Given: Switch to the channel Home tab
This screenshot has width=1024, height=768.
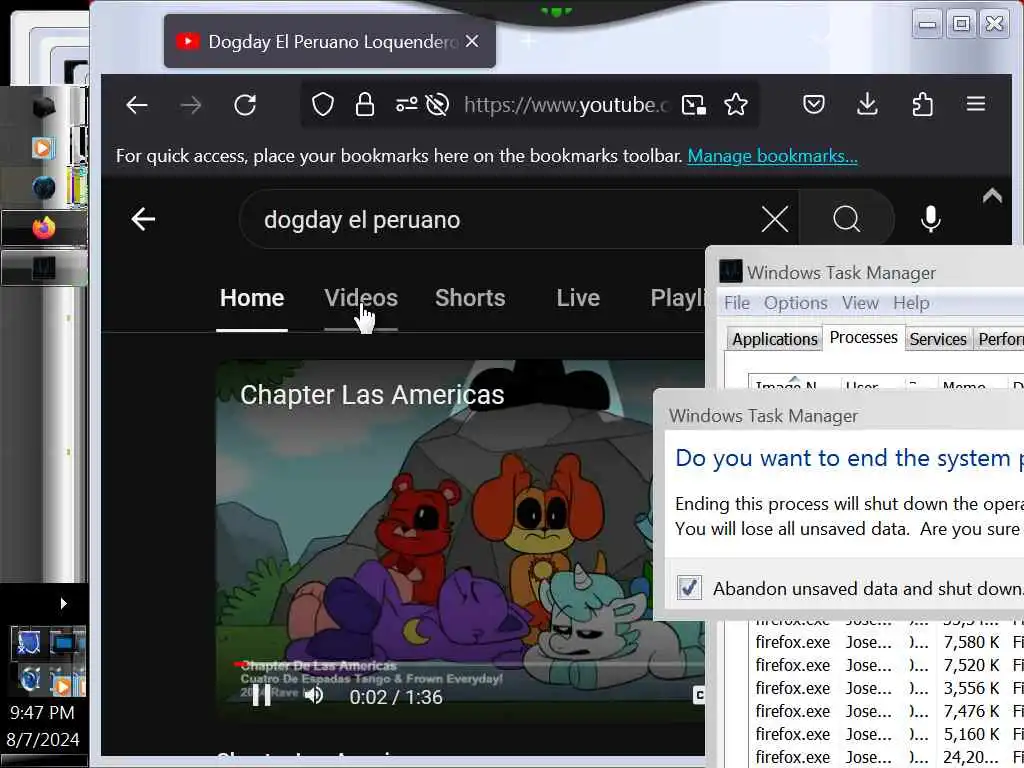Looking at the screenshot, I should [252, 298].
